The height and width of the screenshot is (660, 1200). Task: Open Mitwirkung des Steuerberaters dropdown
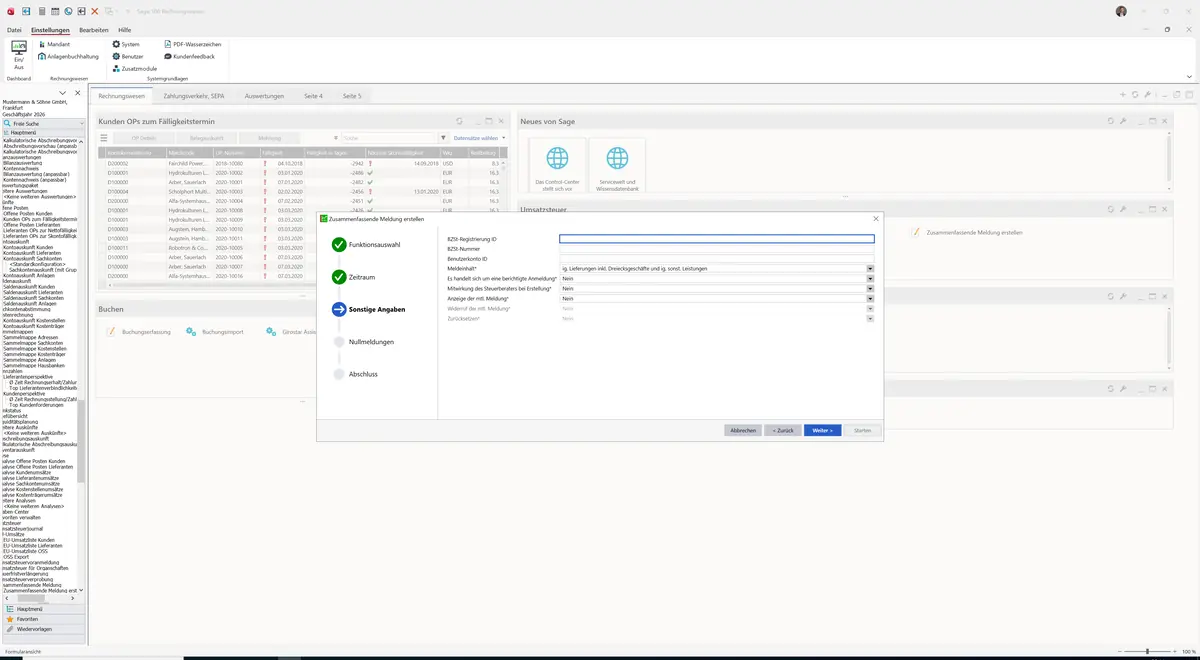(x=870, y=288)
